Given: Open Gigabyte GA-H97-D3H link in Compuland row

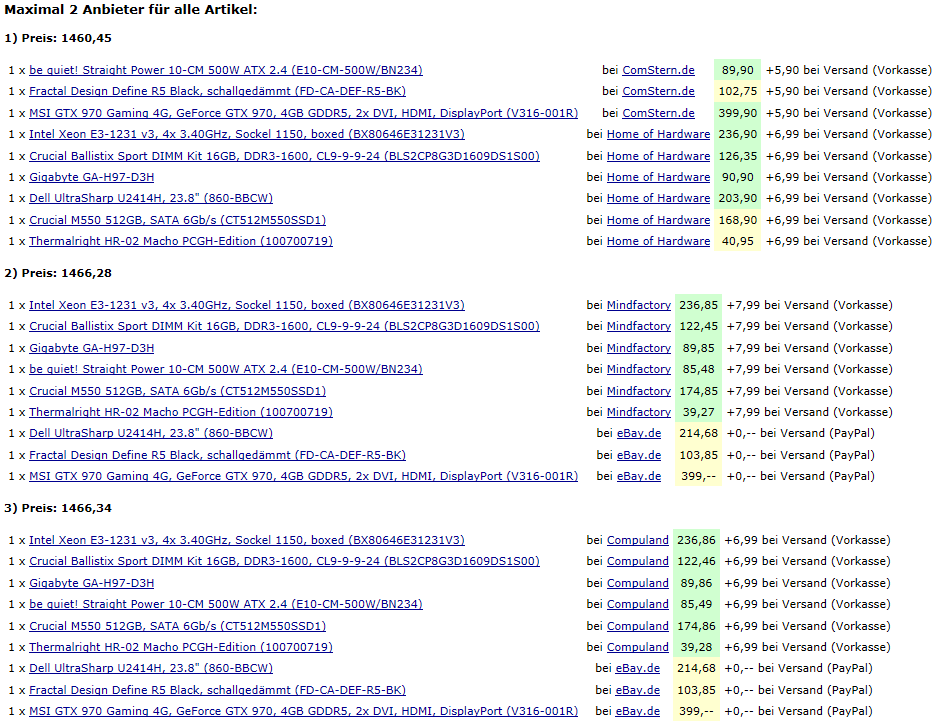Looking at the screenshot, I should pos(92,583).
